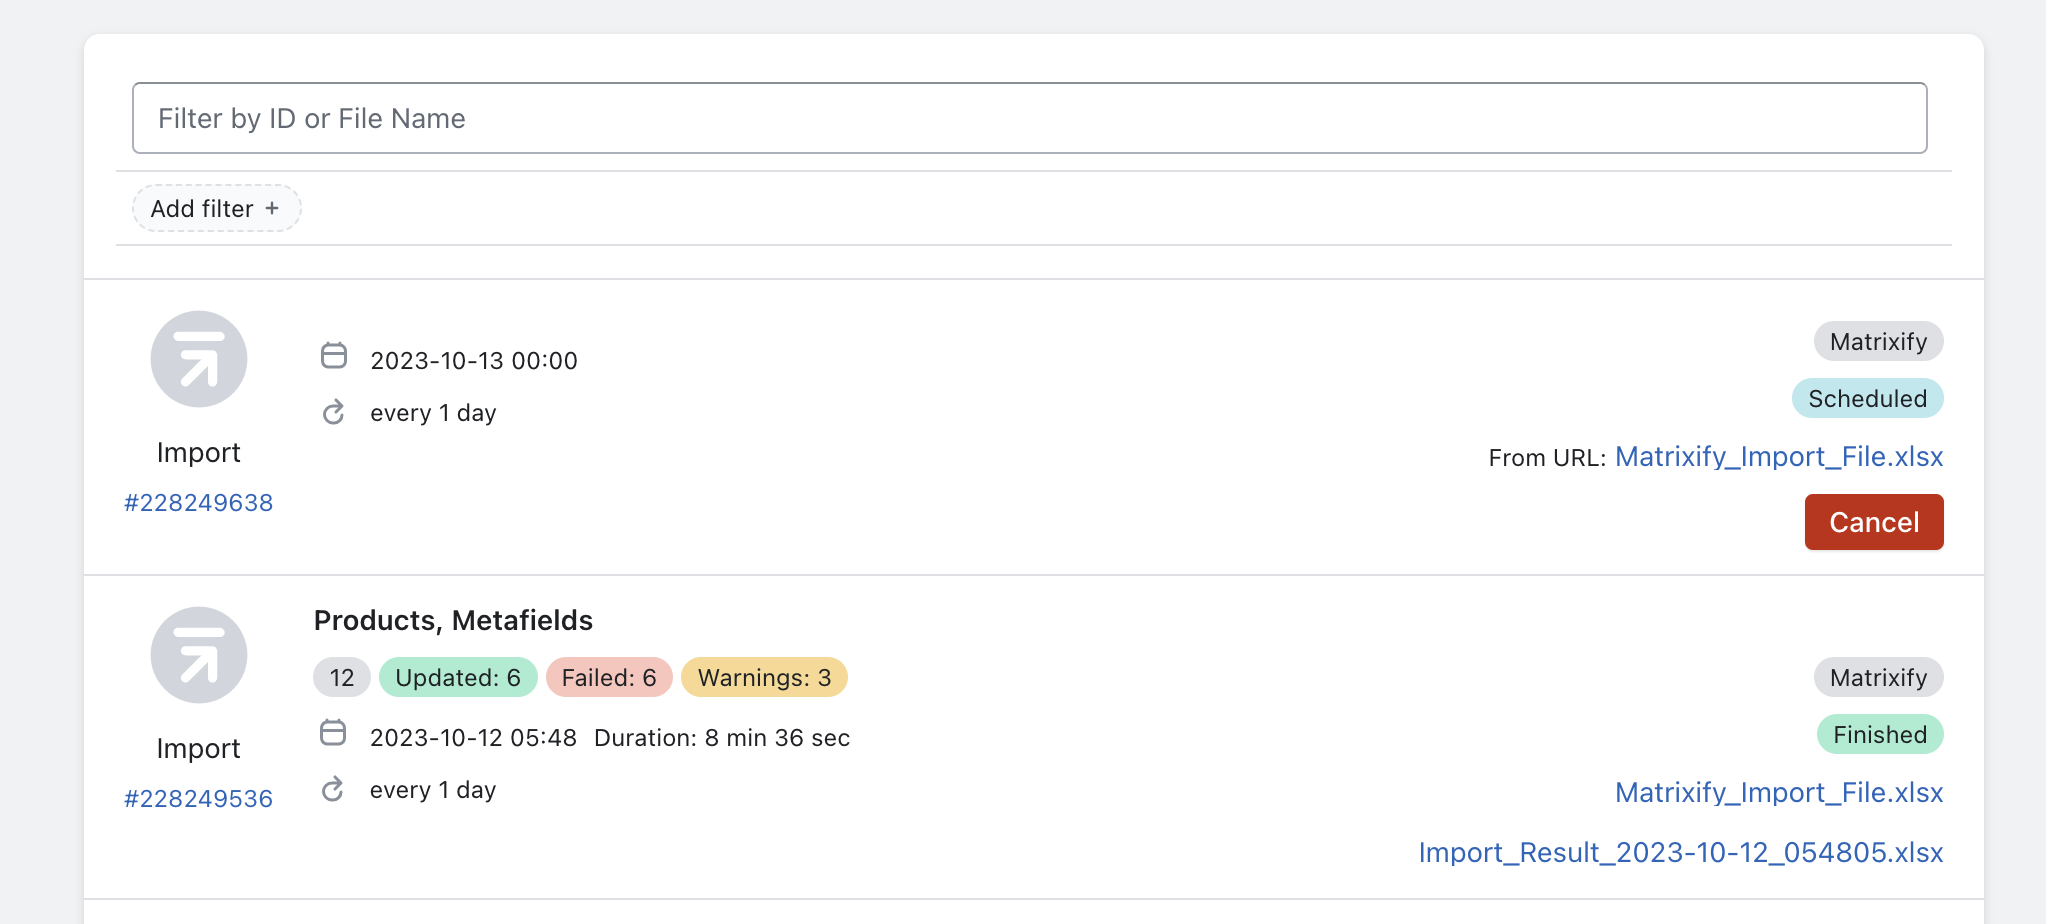
Task: Click calendar icon beside 2023-10-13 00:00
Action: [x=334, y=356]
